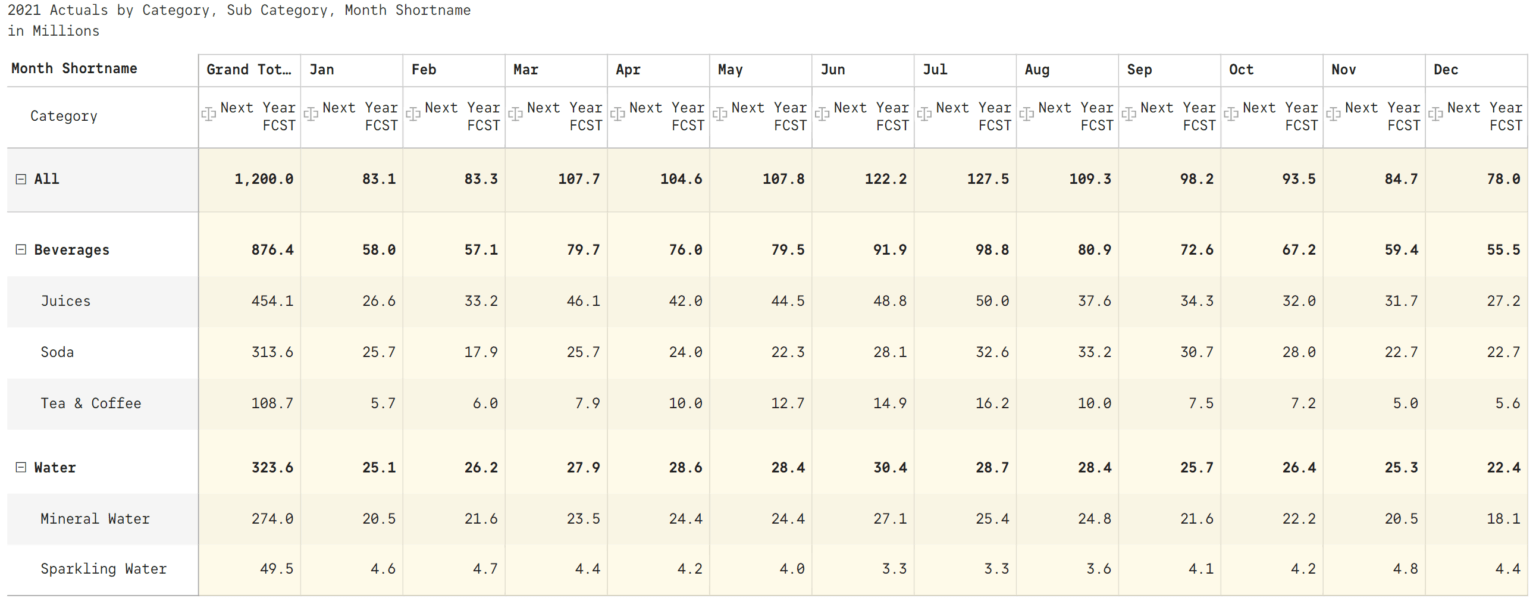Select the Feb column header
Image resolution: width=1536 pixels, height=601 pixels.
[424, 70]
